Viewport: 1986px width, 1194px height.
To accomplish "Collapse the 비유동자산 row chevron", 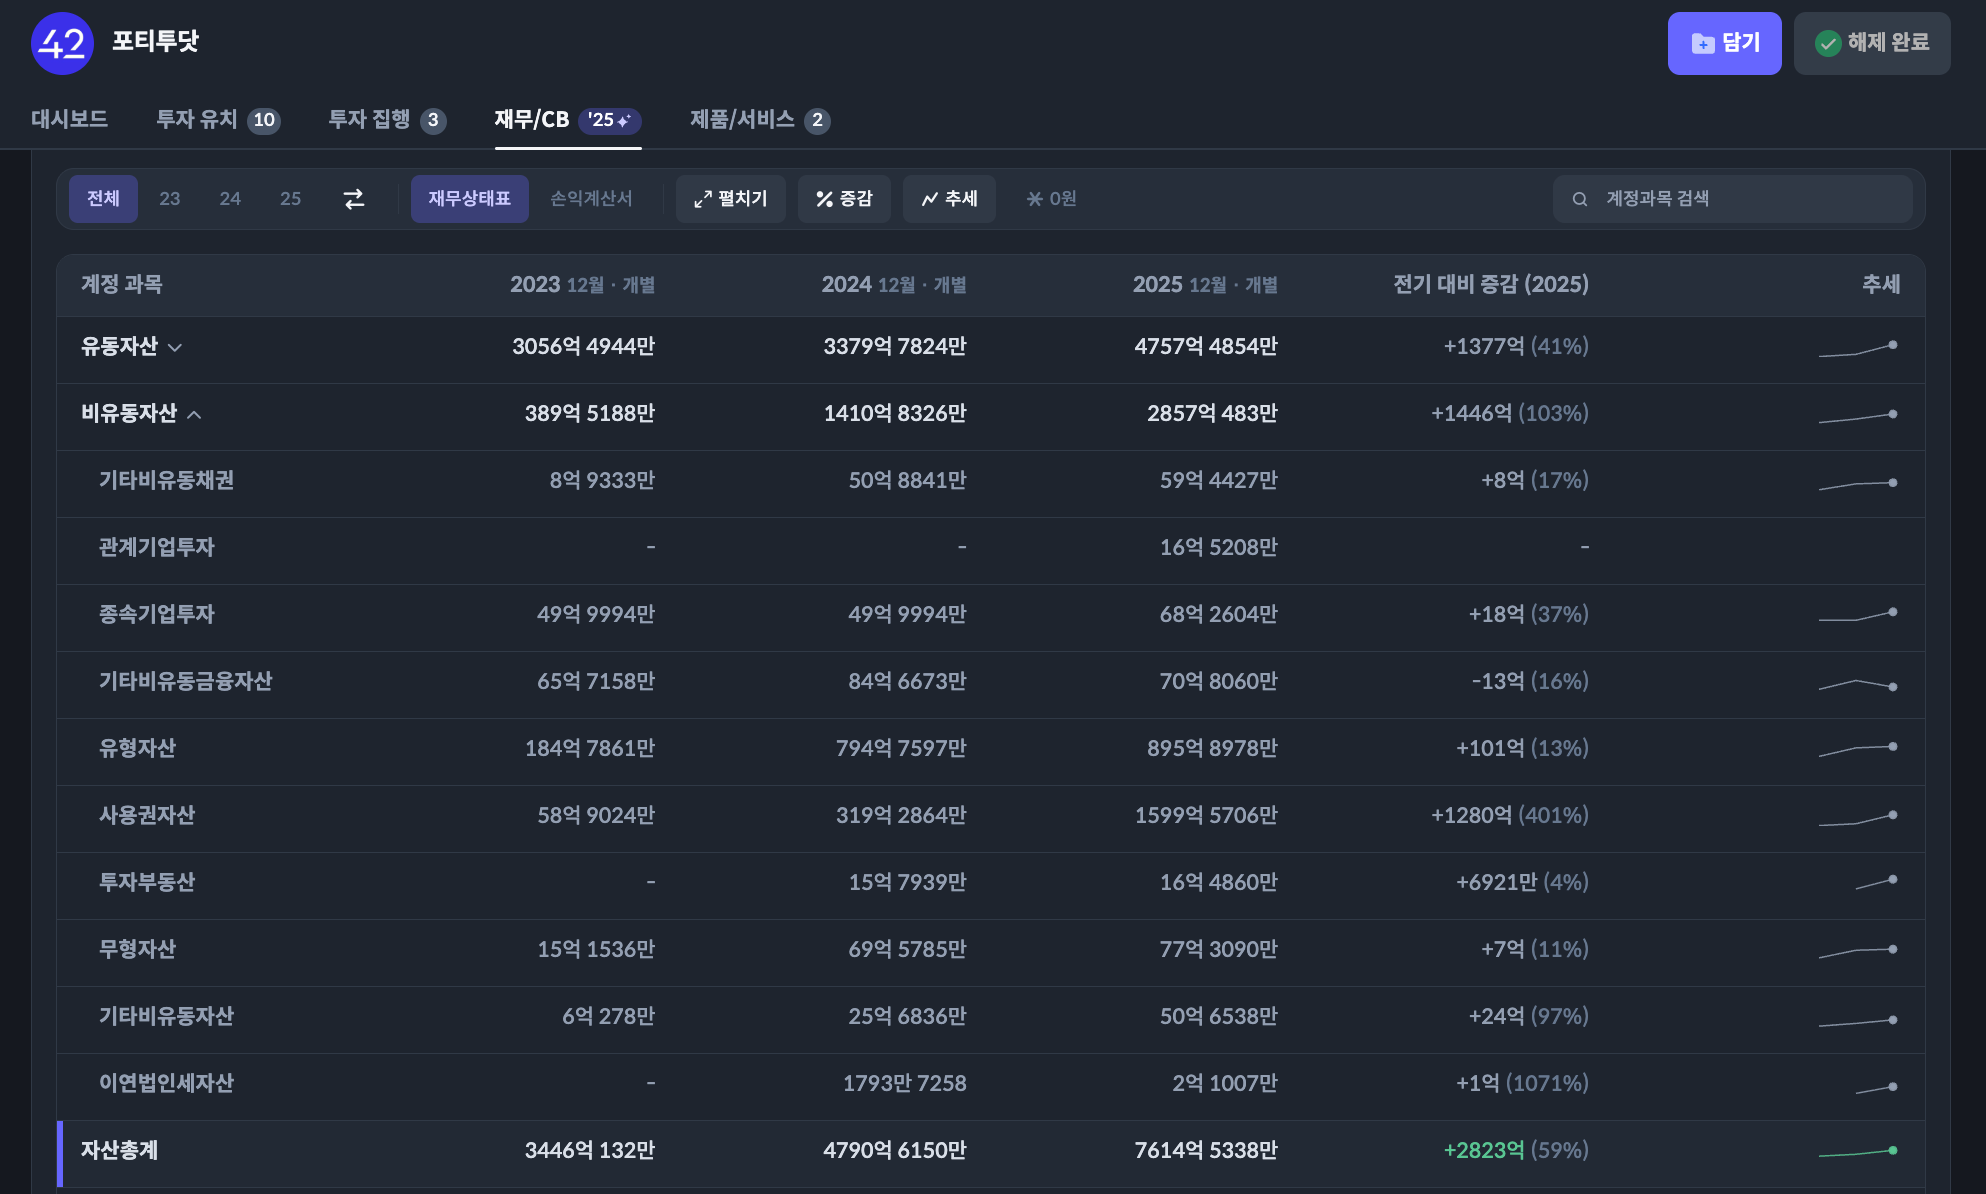I will [194, 414].
